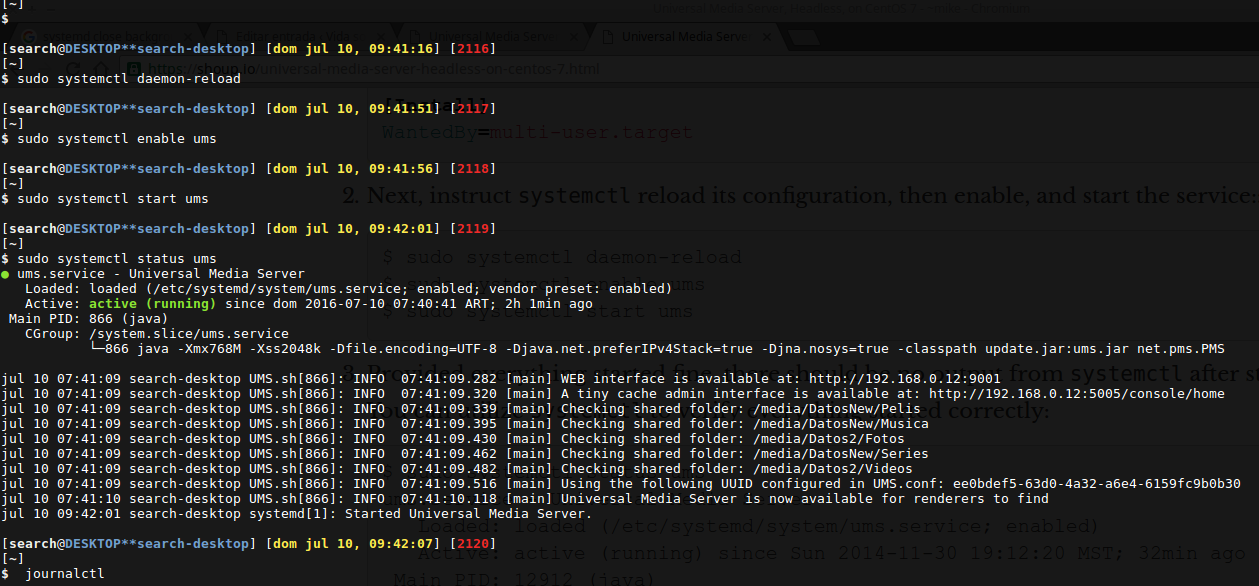The width and height of the screenshot is (1259, 586).
Task: Close the highlighted Universal Media Server browser tab
Action: 768,37
